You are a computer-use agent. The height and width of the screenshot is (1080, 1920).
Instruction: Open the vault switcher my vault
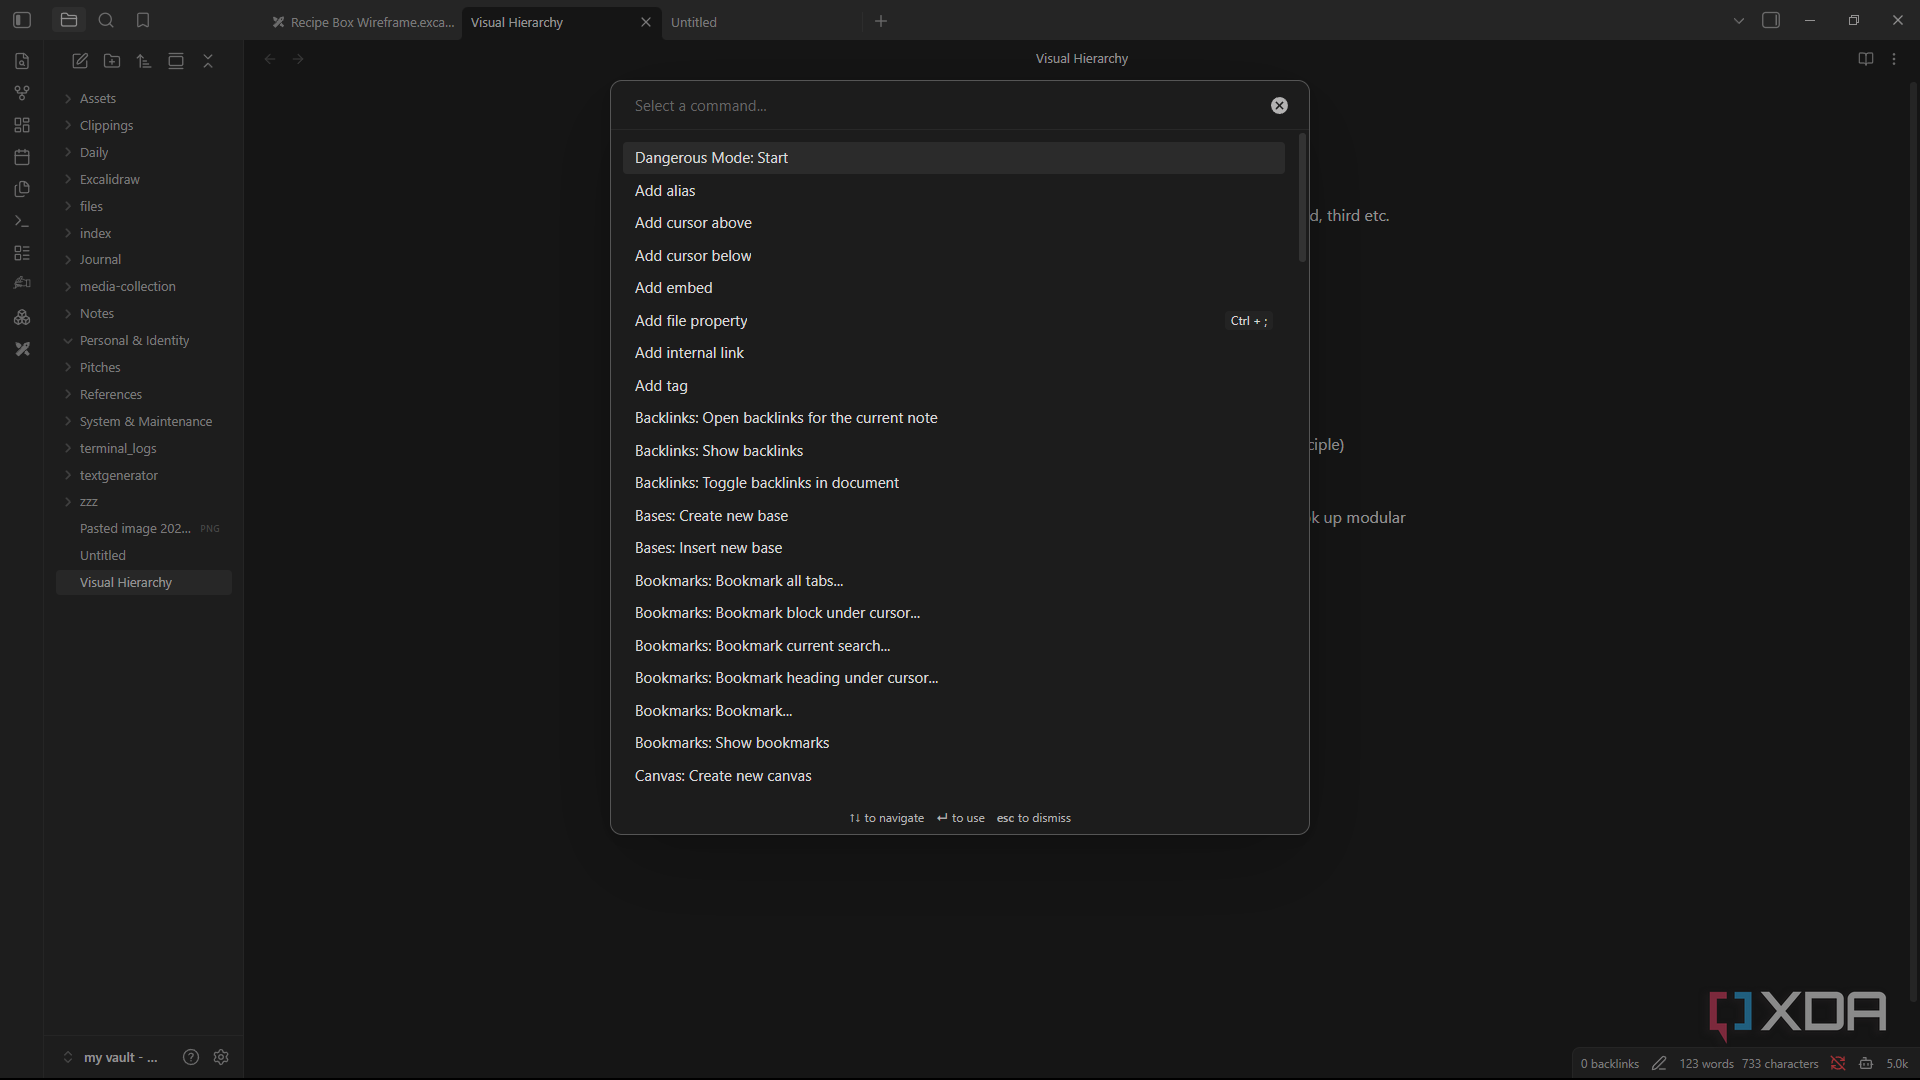tap(111, 1057)
